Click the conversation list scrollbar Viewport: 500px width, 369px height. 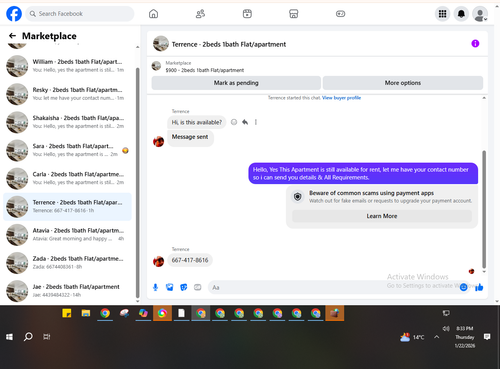pyautogui.click(x=137, y=183)
